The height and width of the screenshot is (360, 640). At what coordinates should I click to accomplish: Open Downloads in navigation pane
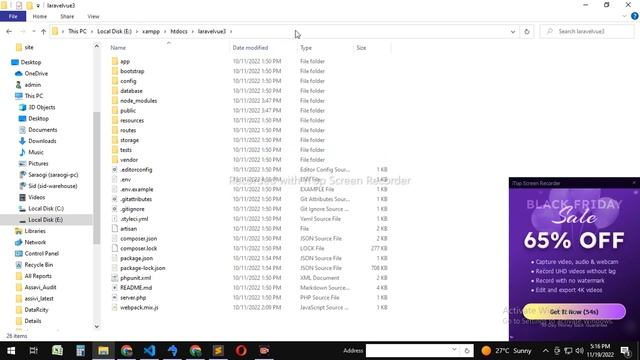pos(42,141)
